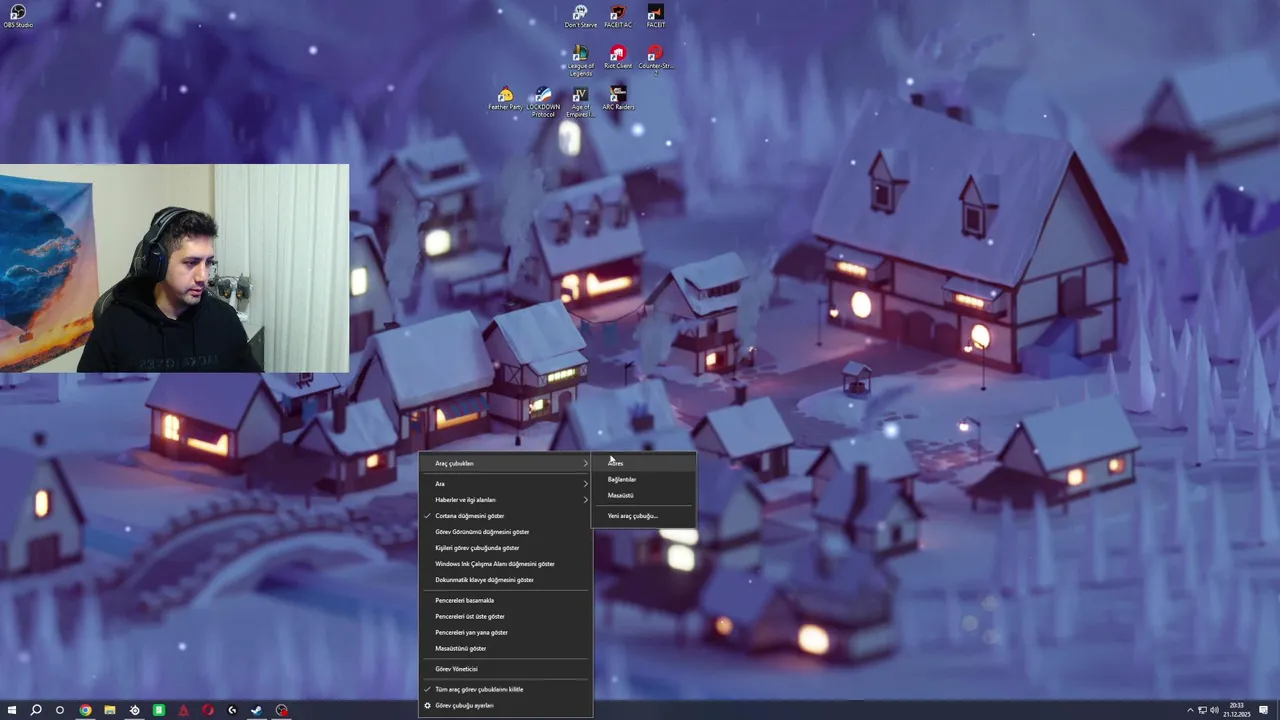This screenshot has height=720, width=1280.
Task: Open the volume icon in system tray
Action: pos(1215,710)
